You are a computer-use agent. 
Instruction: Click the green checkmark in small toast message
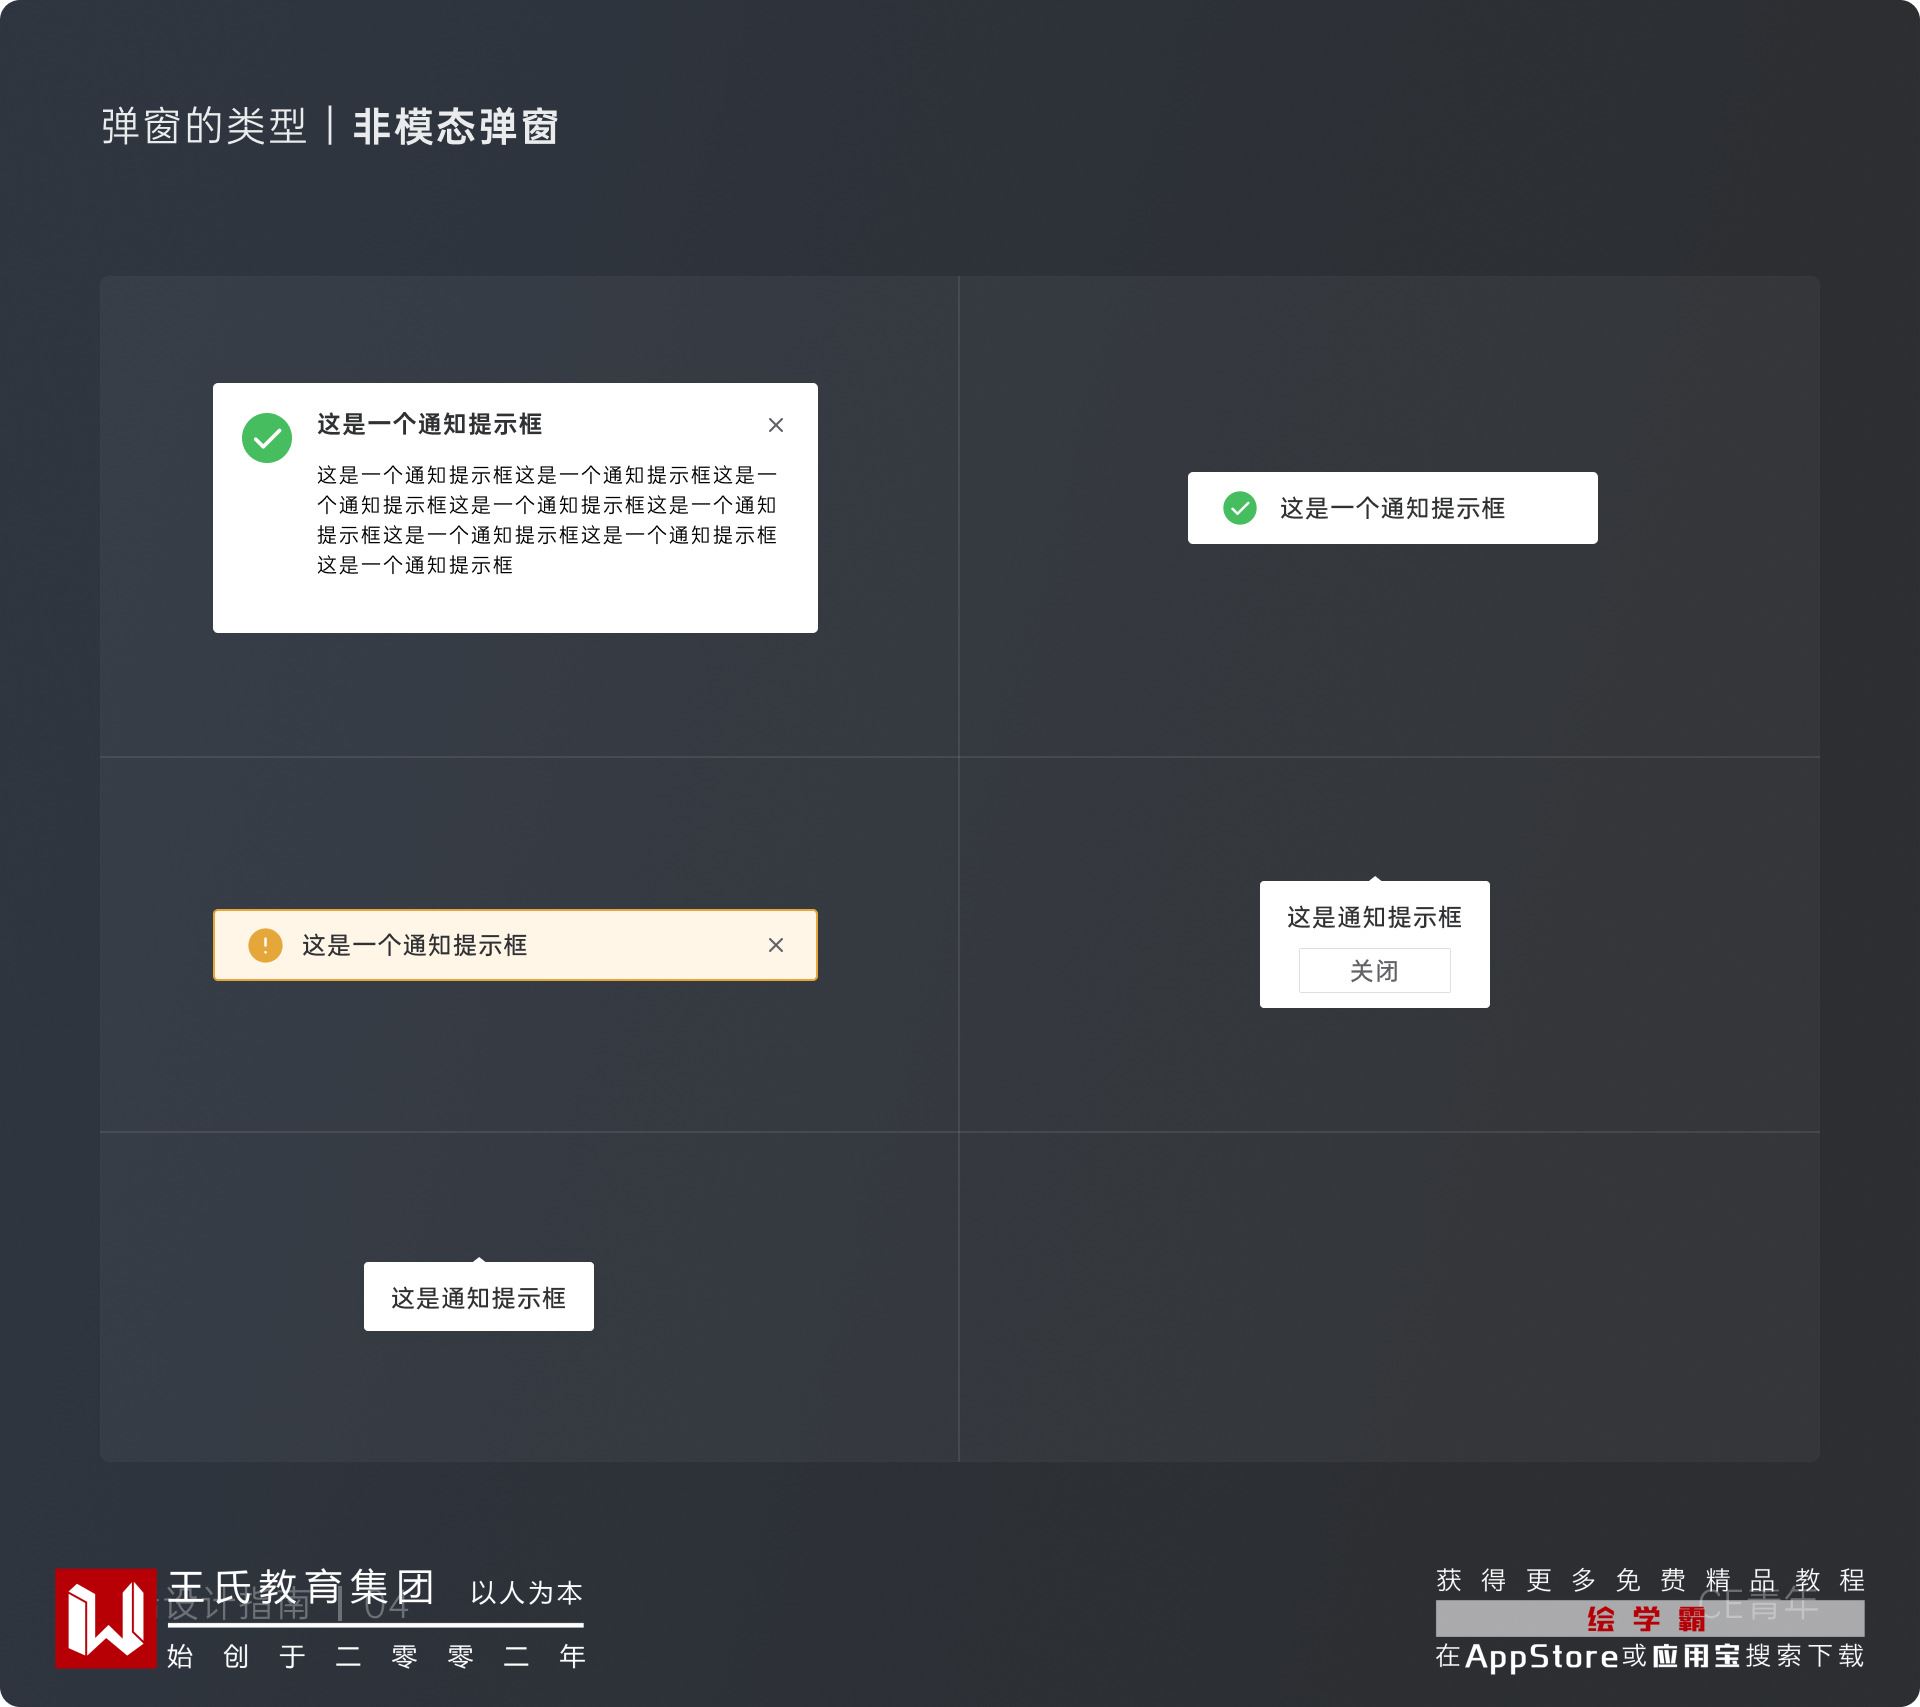click(1240, 508)
